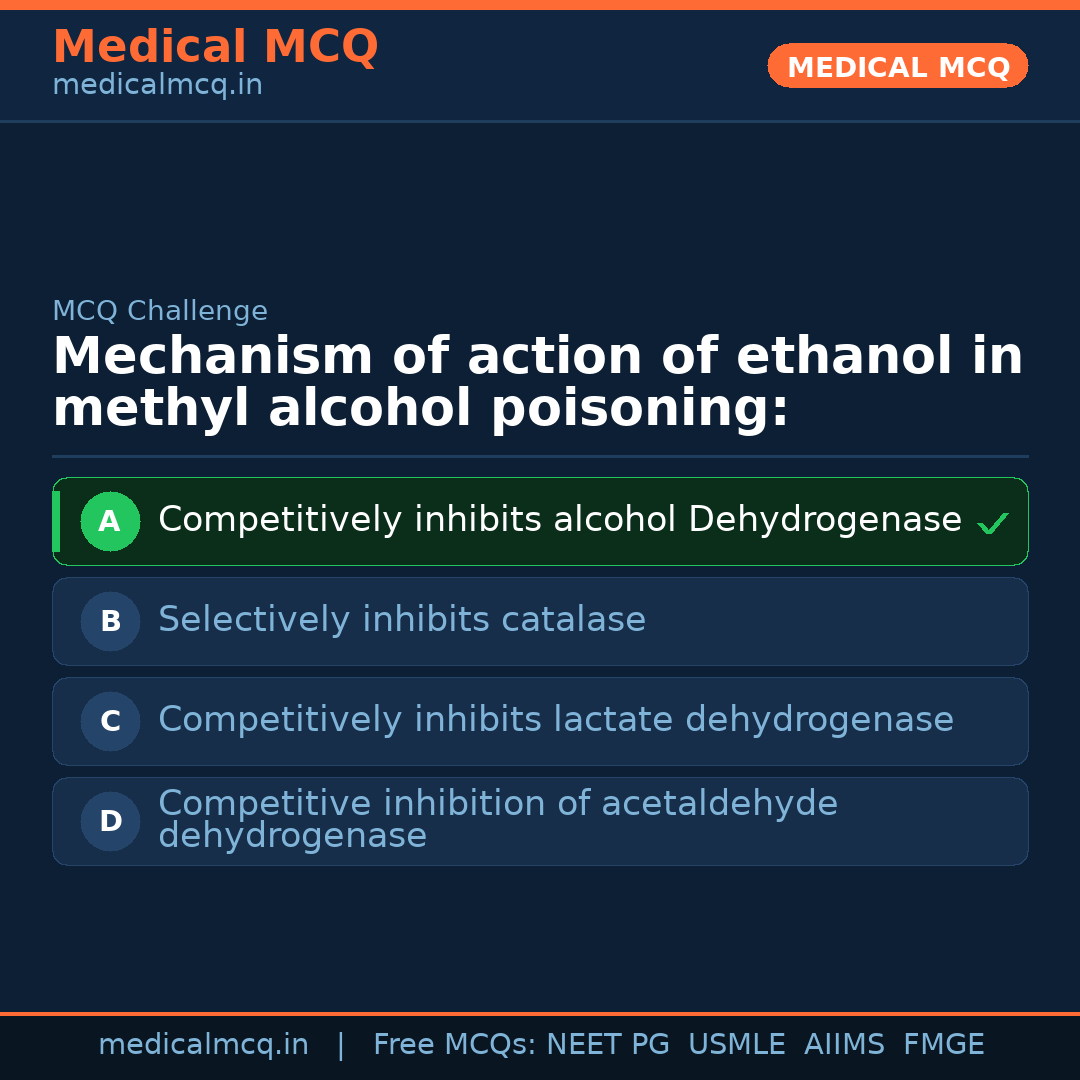Image resolution: width=1080 pixels, height=1080 pixels.
Task: Visit medicalmcq.in link under header title
Action: (157, 86)
